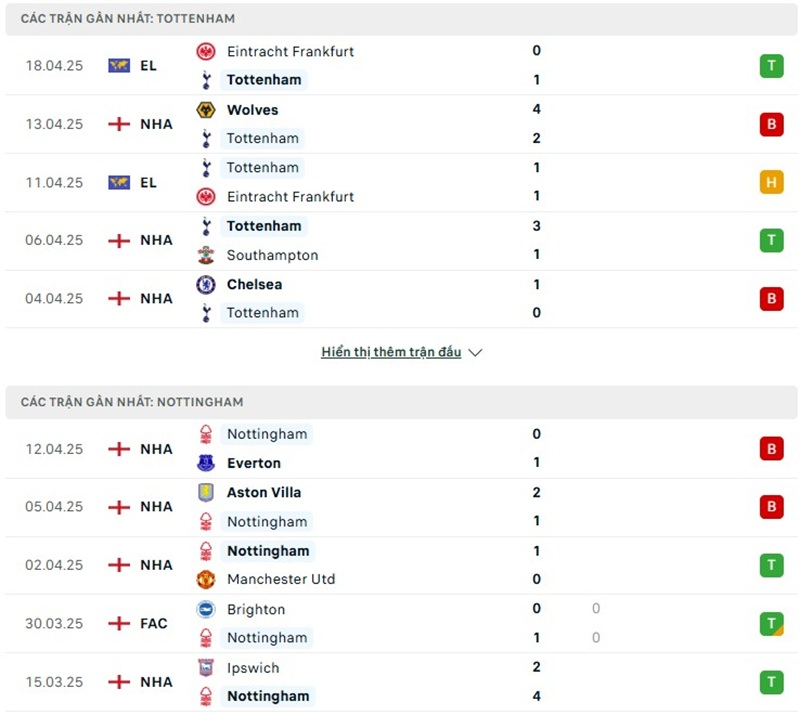Click the Chelsea club crest icon
The image size is (800, 715).
(x=206, y=284)
